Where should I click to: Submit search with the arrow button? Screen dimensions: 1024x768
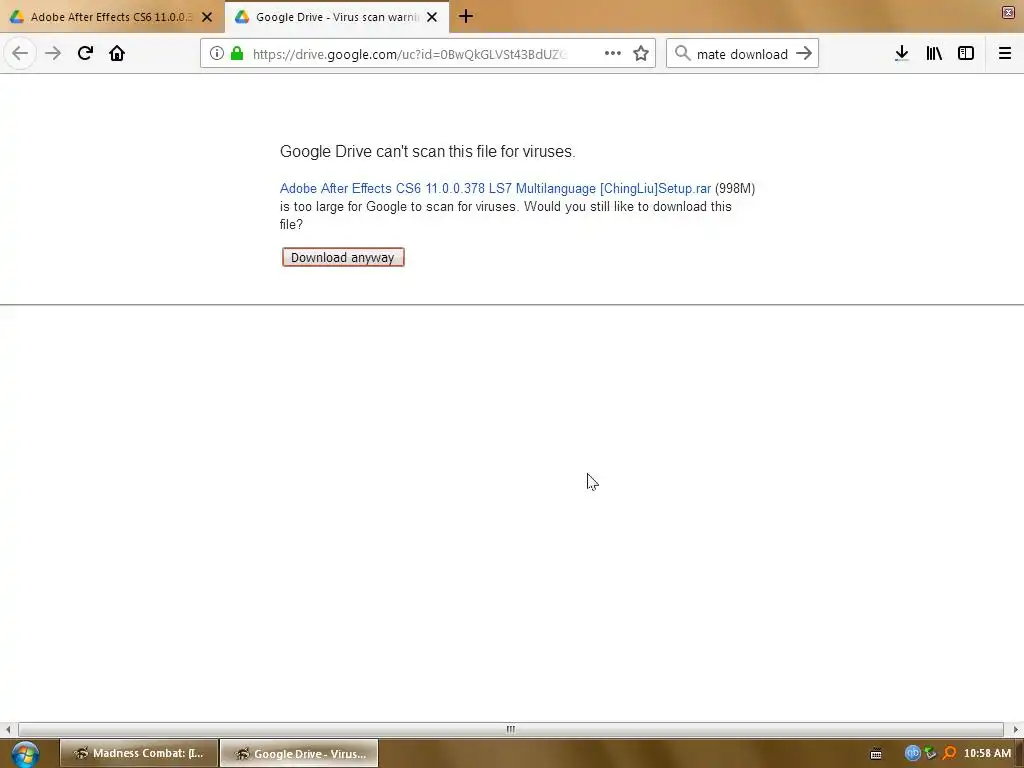[804, 54]
